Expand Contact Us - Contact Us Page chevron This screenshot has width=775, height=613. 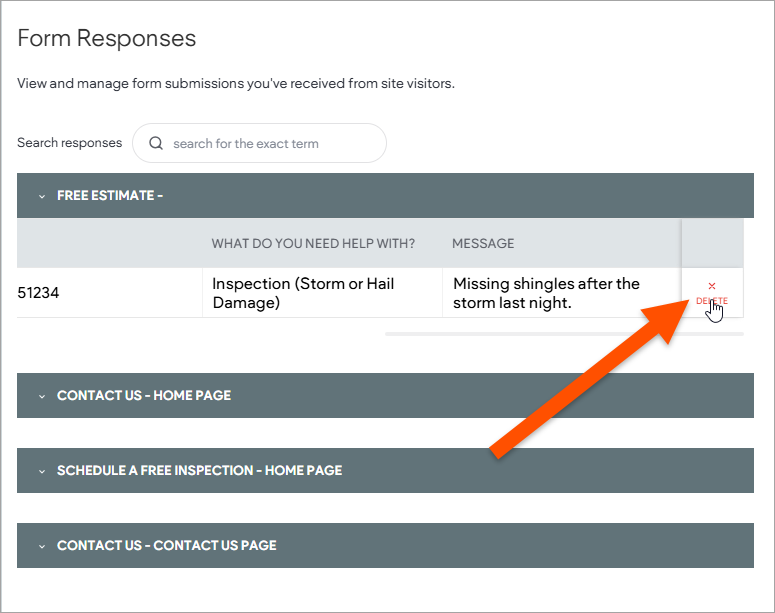pos(42,546)
